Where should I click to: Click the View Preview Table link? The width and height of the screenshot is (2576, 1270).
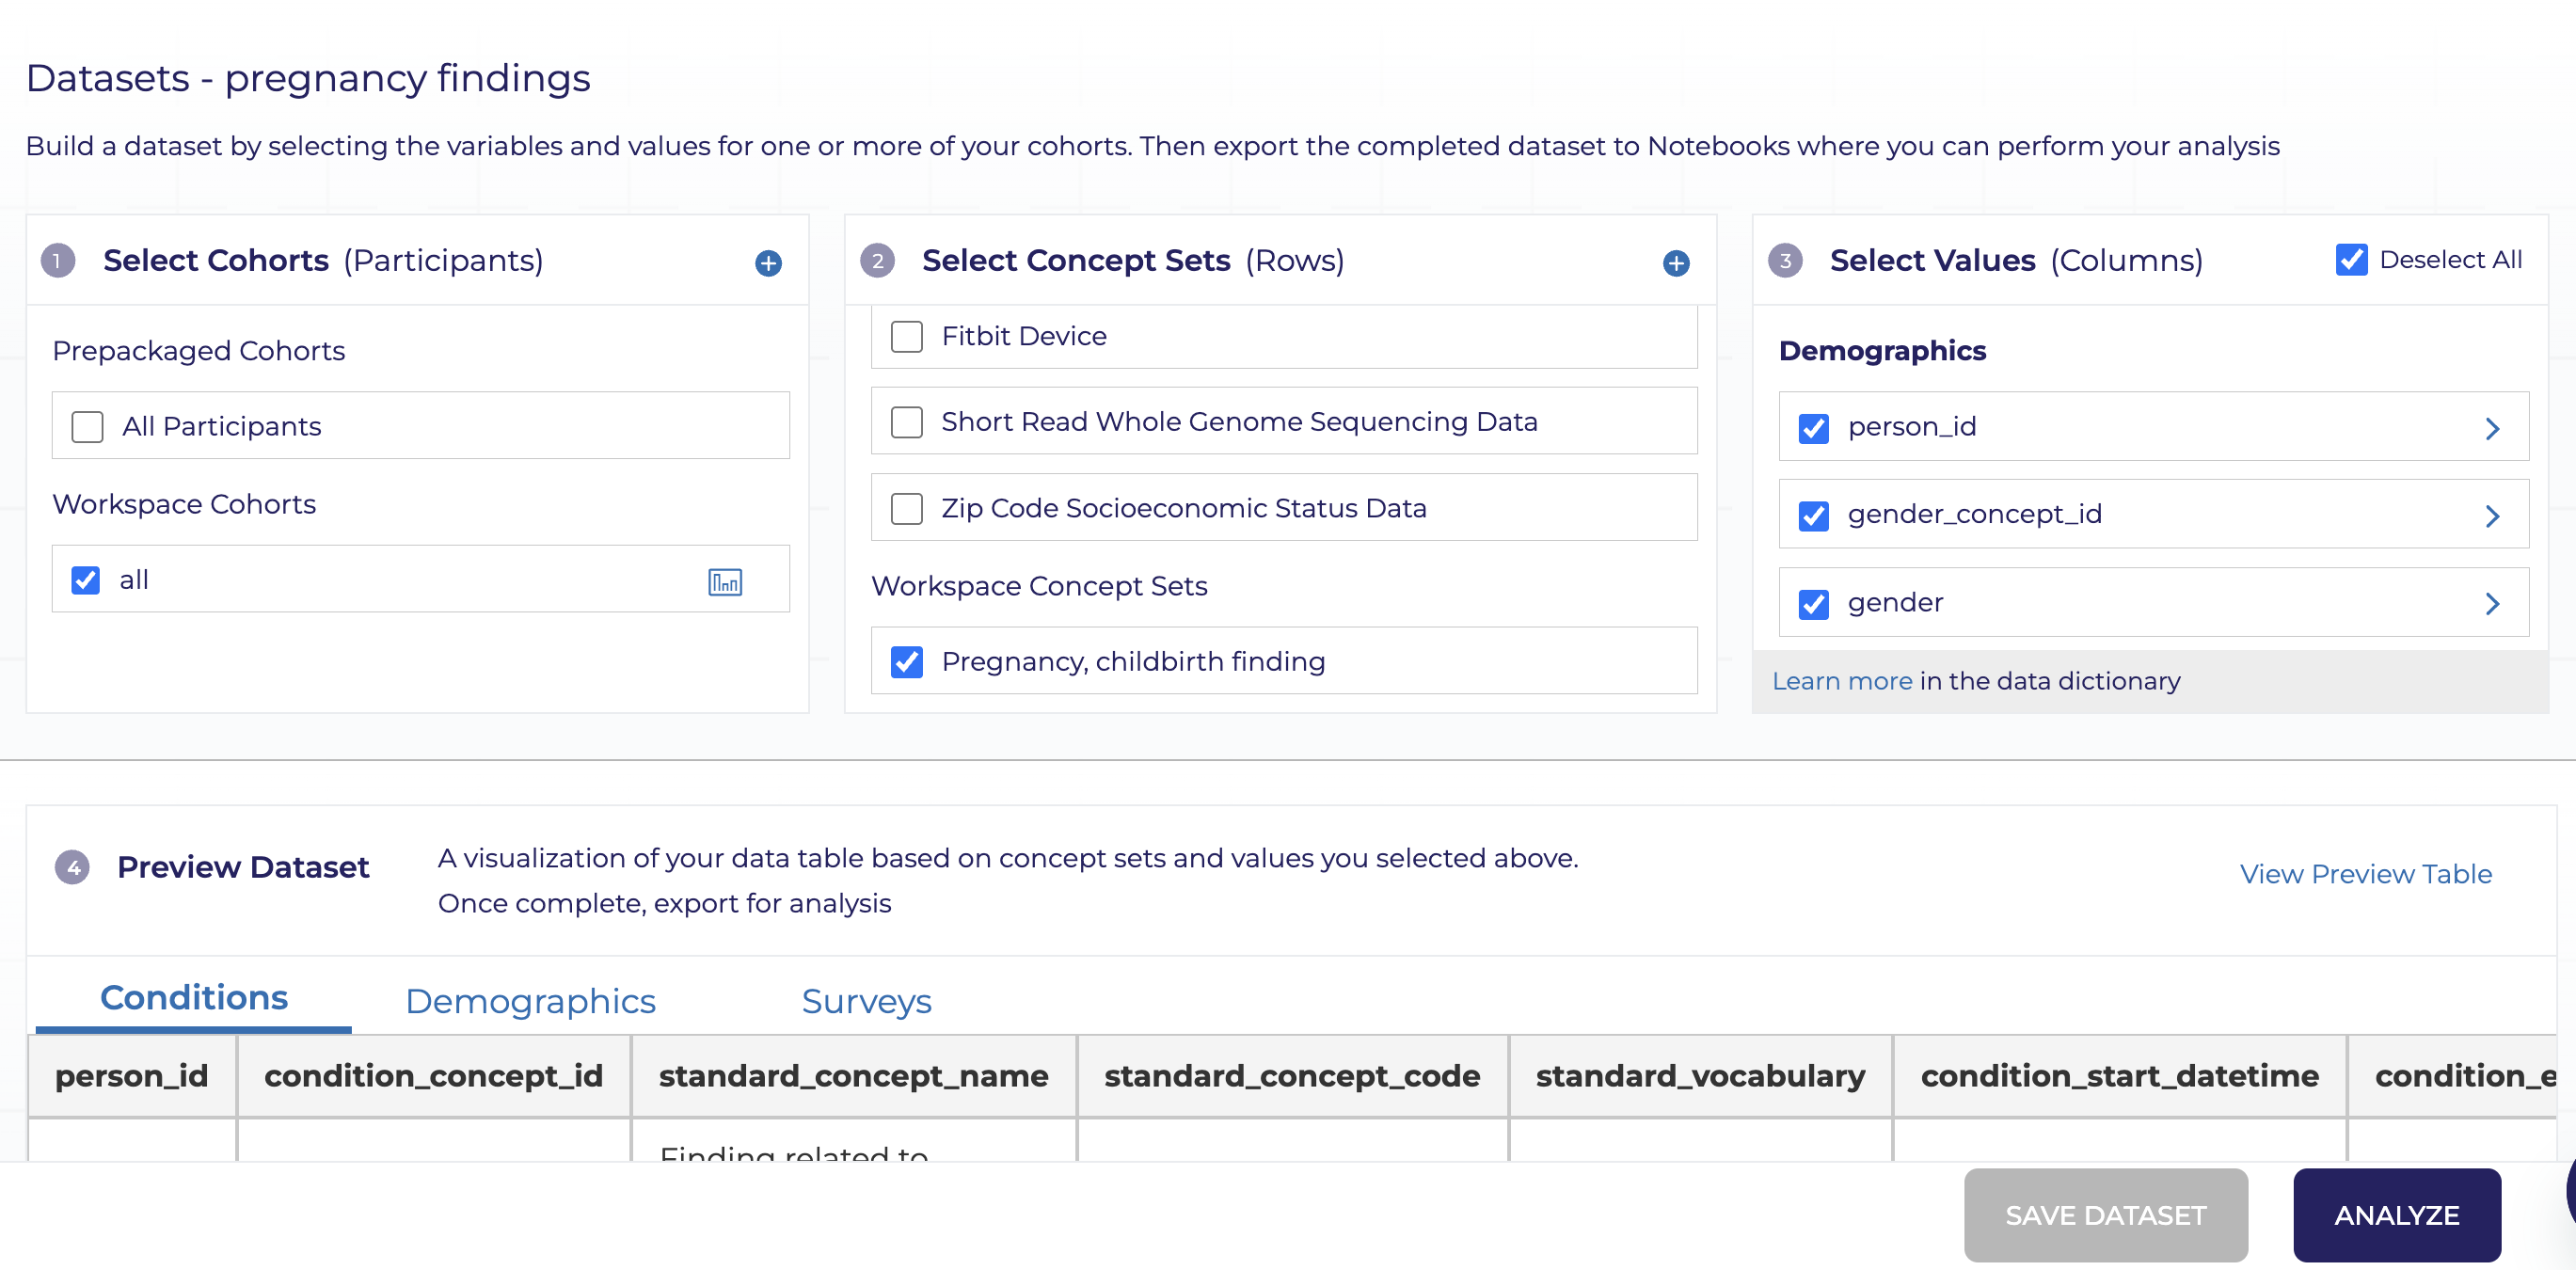click(x=2365, y=874)
